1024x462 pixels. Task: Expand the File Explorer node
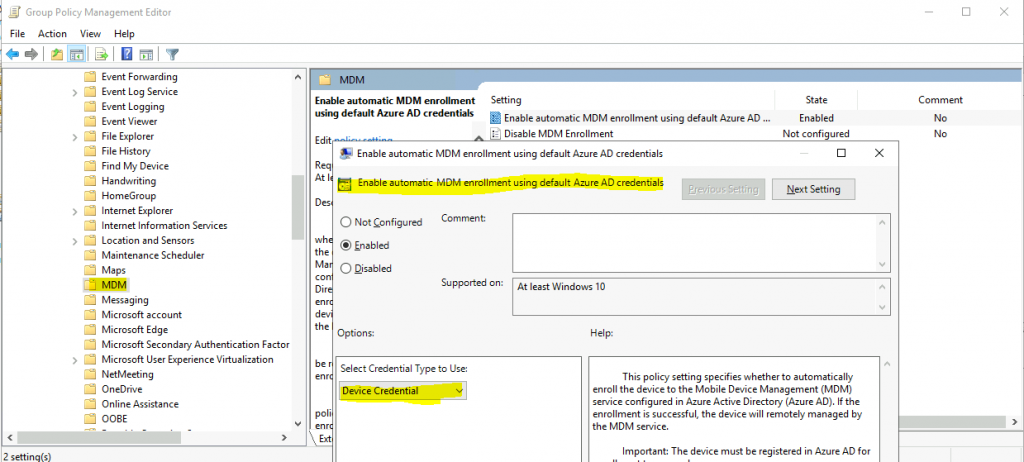[76, 137]
